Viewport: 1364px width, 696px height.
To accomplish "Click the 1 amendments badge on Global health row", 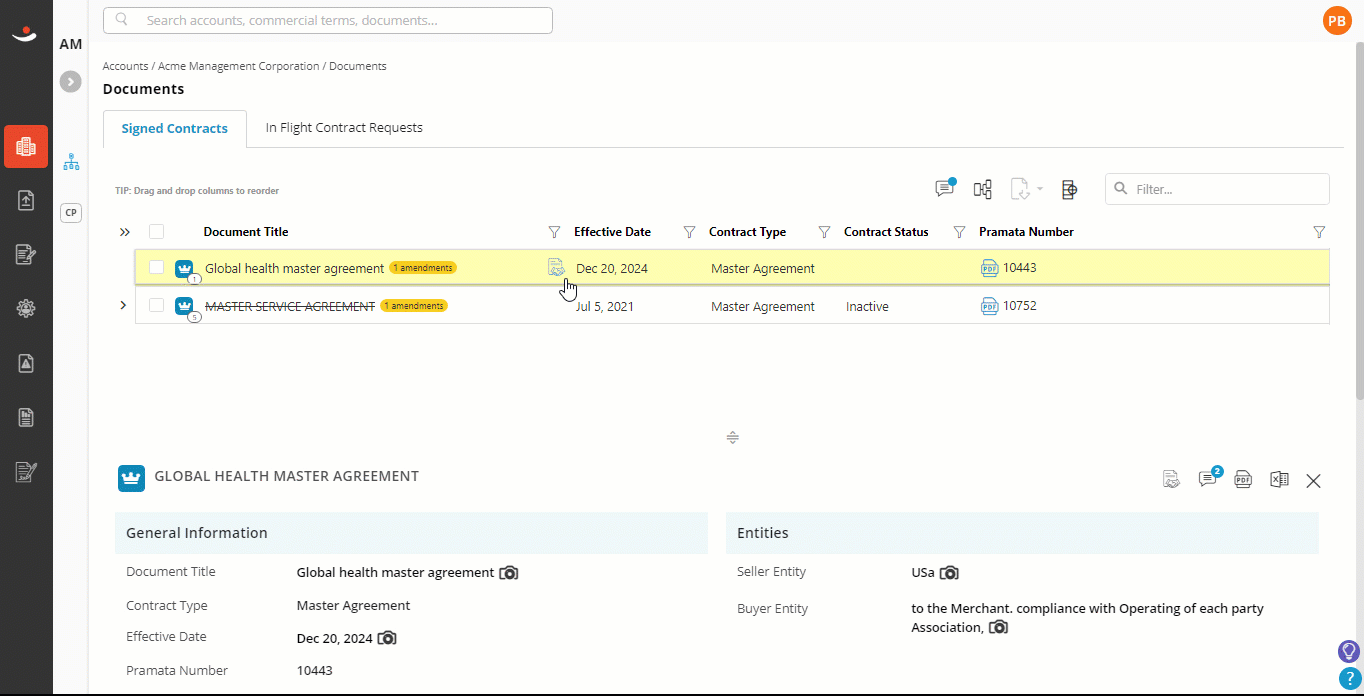I will [423, 268].
